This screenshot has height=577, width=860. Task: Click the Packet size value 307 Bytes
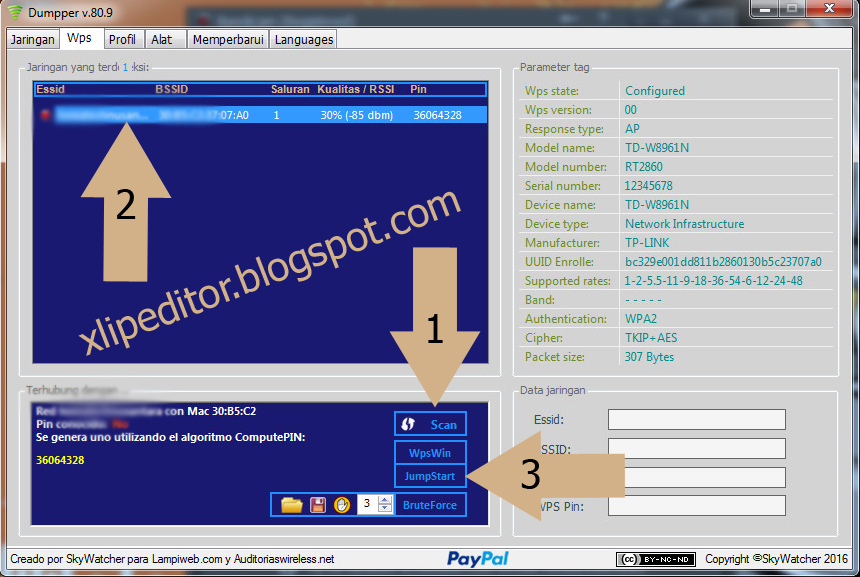[649, 357]
